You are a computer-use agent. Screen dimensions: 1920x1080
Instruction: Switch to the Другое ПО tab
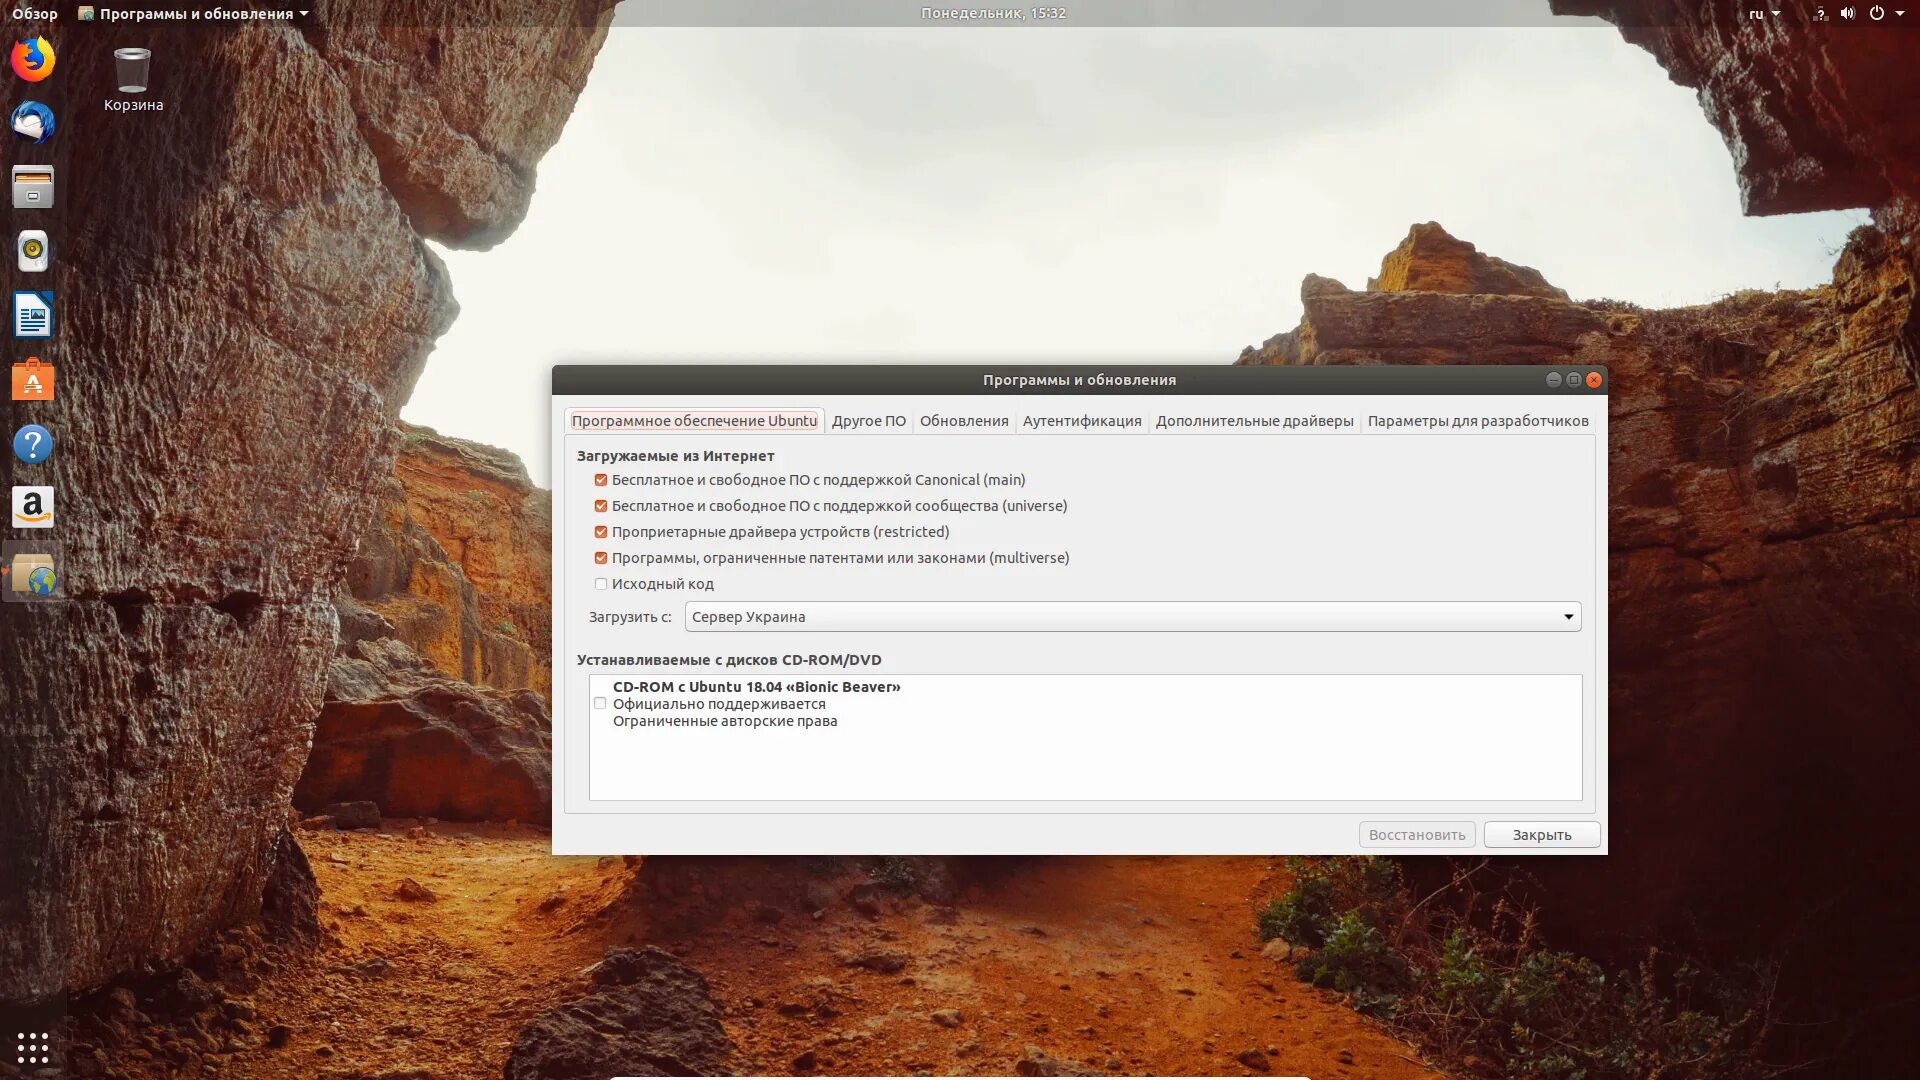(868, 421)
